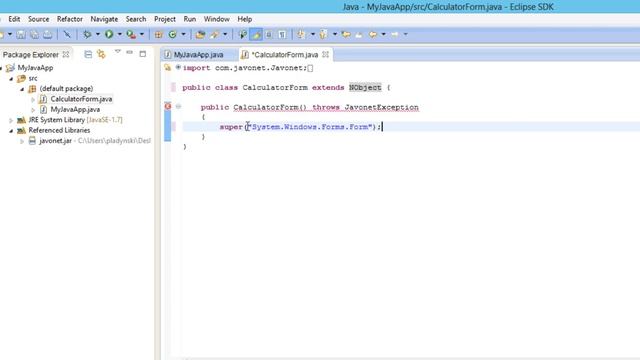This screenshot has width=640, height=360.
Task: Expand the MyJavaApp.java tree node
Action: pos(33,110)
